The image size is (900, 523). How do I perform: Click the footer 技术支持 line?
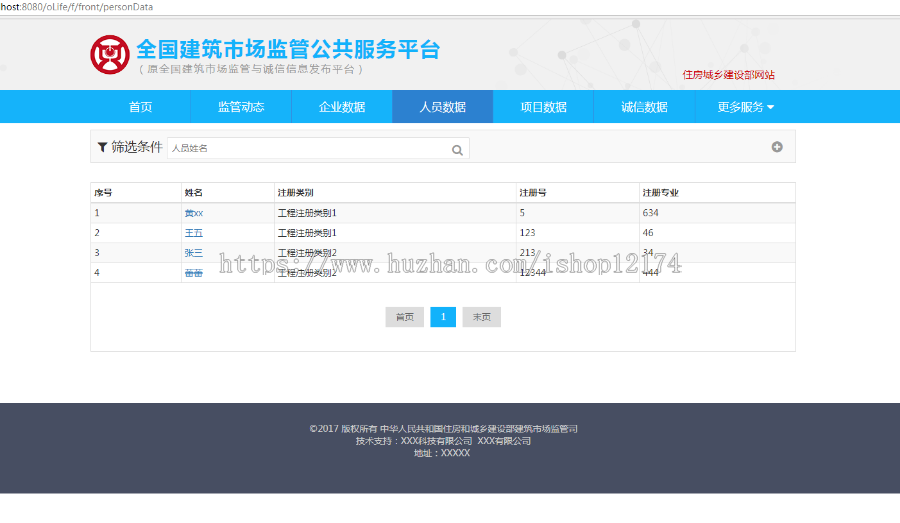click(443, 441)
